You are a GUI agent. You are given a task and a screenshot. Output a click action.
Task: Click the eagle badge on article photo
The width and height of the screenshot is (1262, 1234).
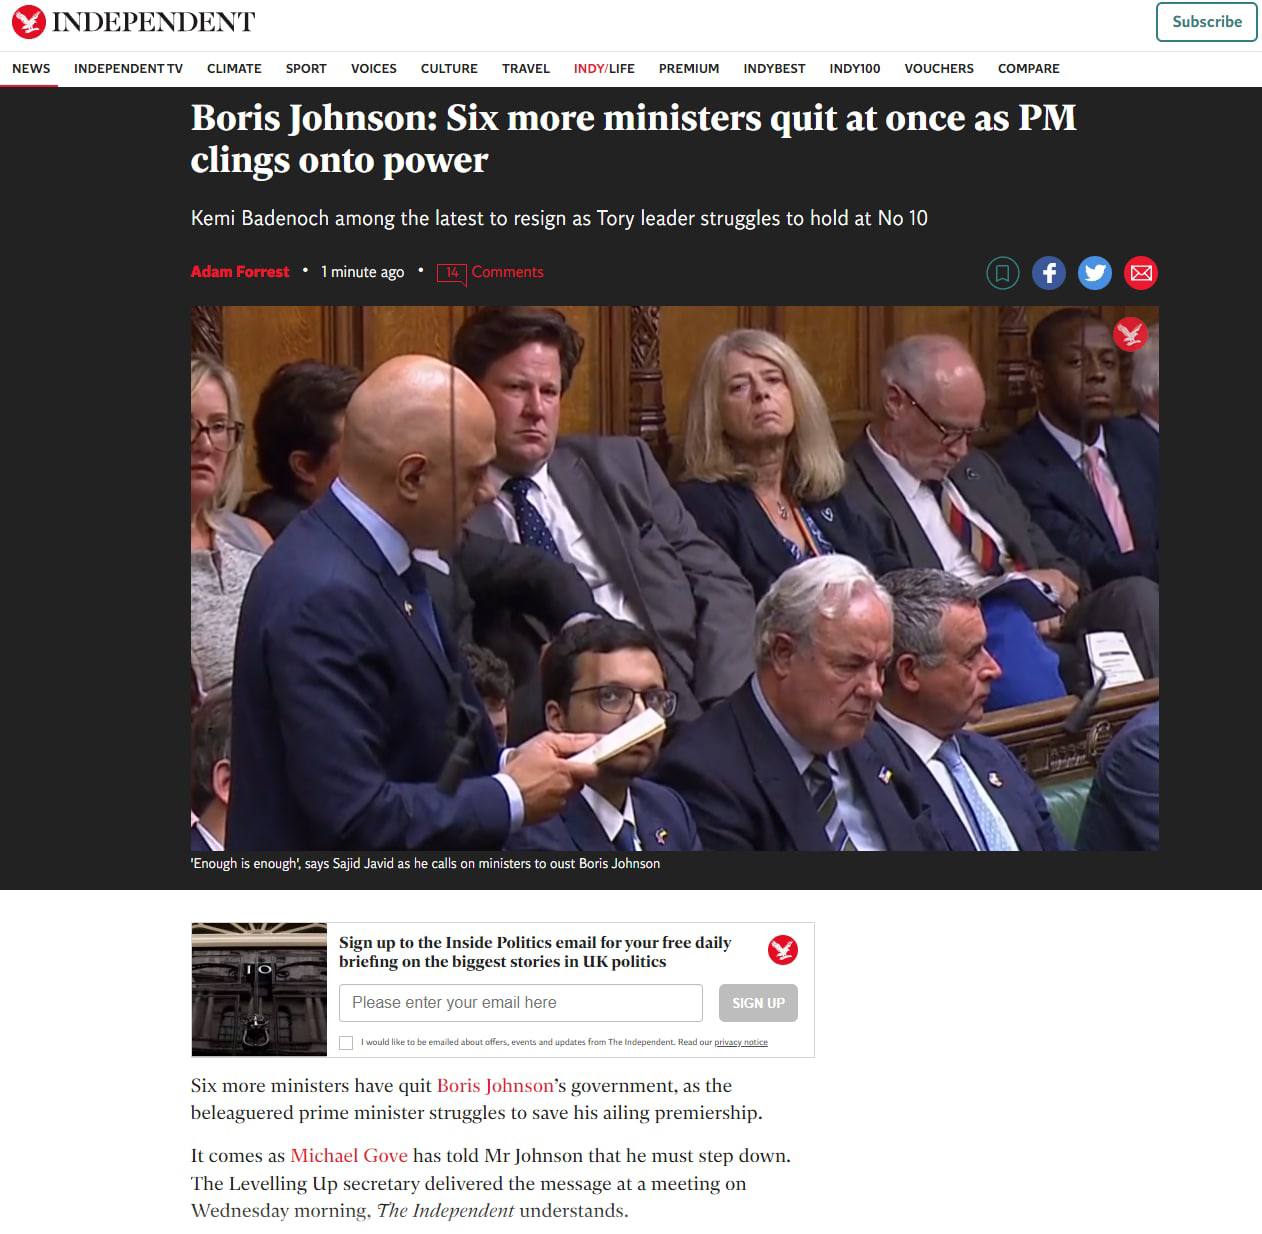(x=1131, y=334)
